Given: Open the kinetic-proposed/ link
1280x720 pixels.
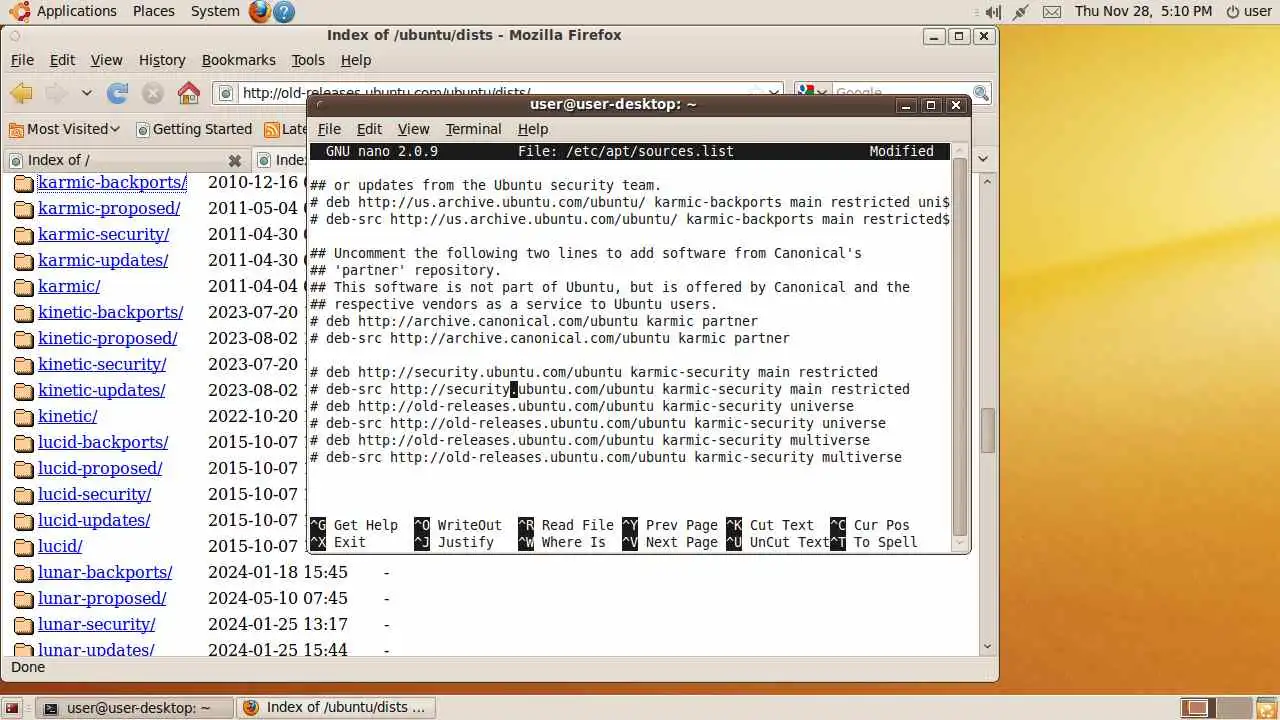Looking at the screenshot, I should (x=107, y=338).
